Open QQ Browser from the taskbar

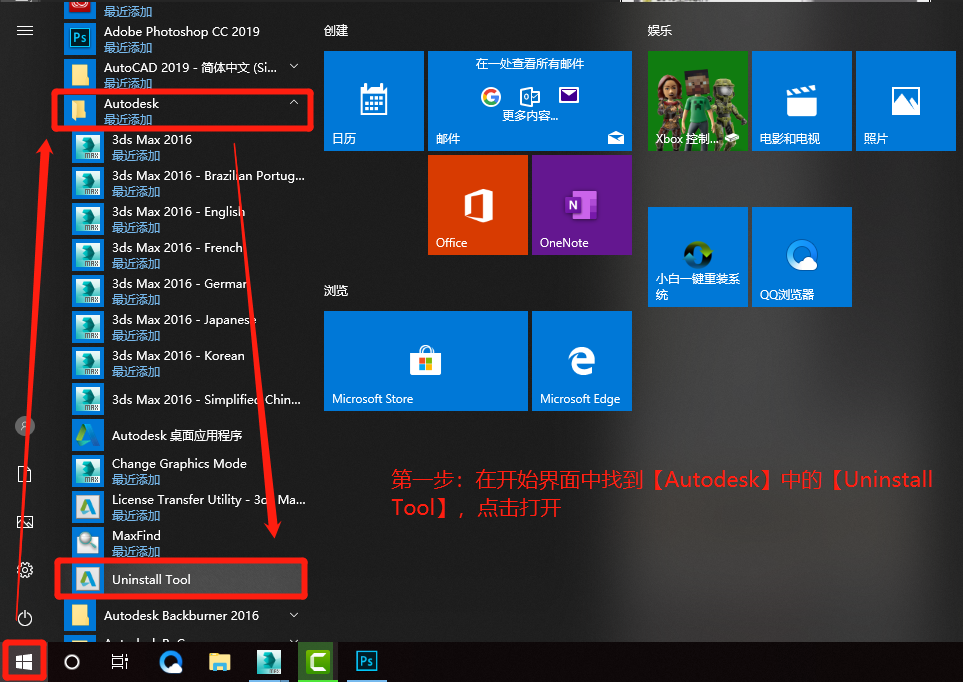171,662
